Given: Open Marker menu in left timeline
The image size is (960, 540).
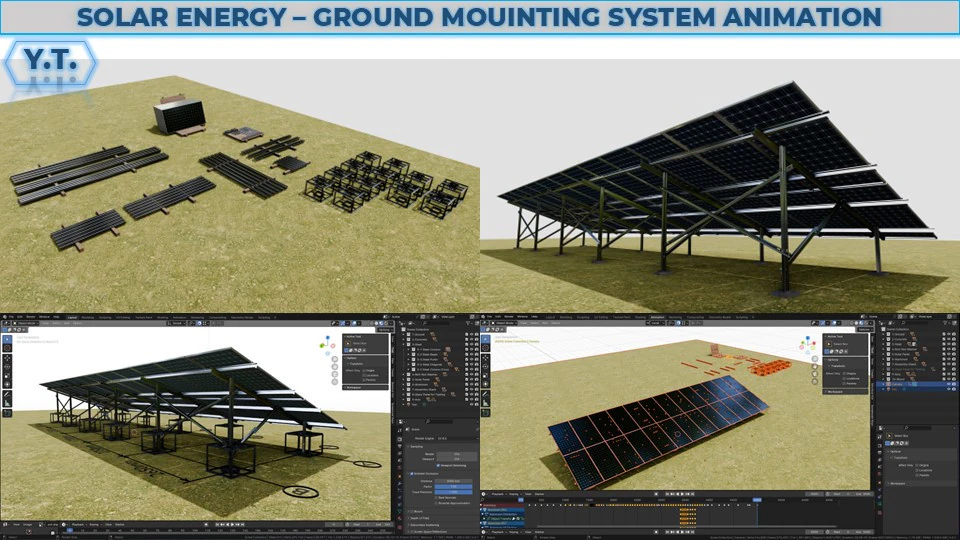Looking at the screenshot, I should [119, 524].
